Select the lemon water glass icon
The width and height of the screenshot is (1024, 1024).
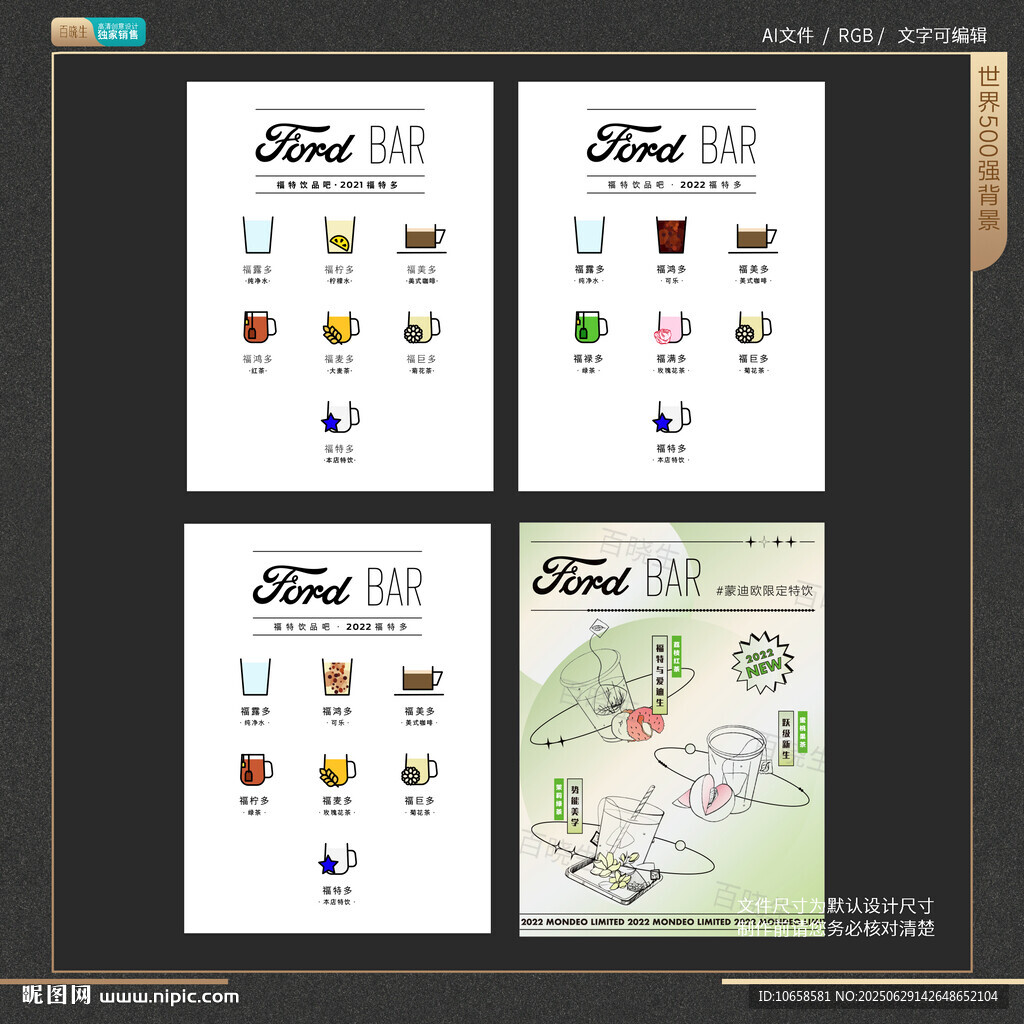click(340, 235)
